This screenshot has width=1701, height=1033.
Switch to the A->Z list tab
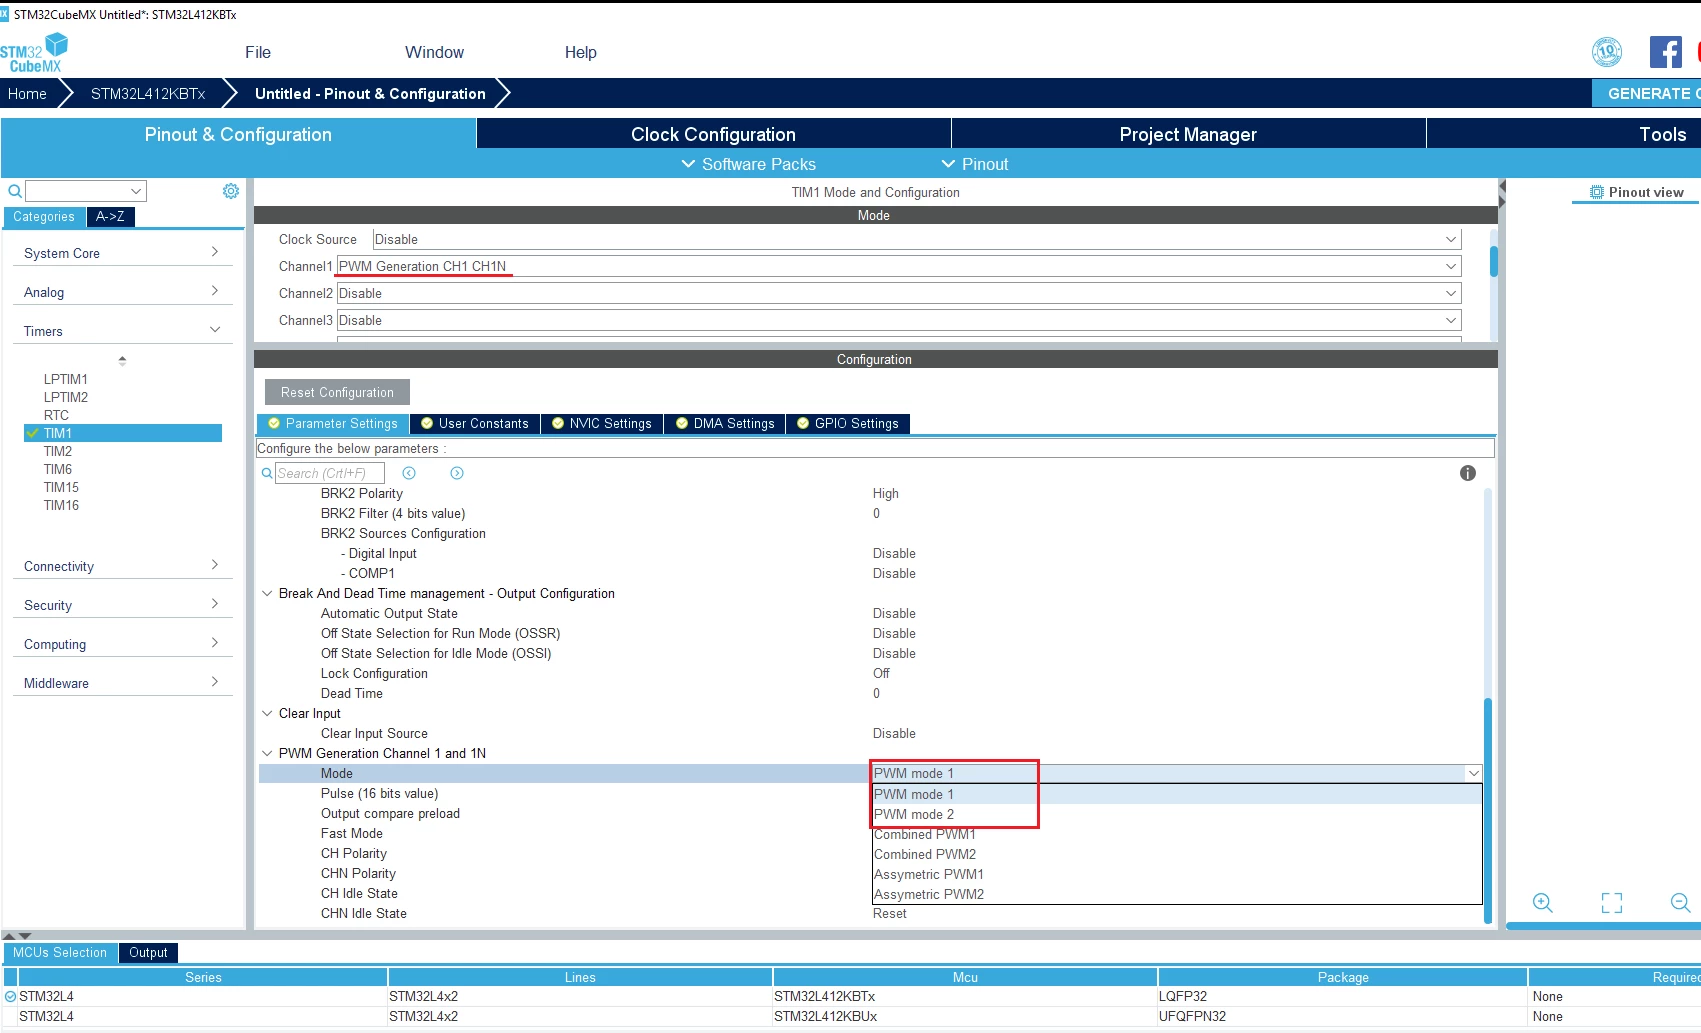tap(110, 217)
